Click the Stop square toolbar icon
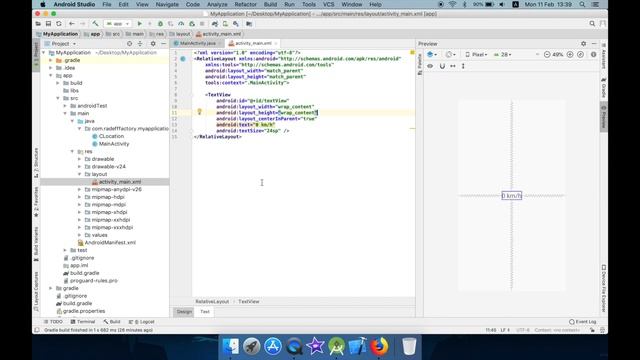The image size is (640, 360). (x=202, y=24)
